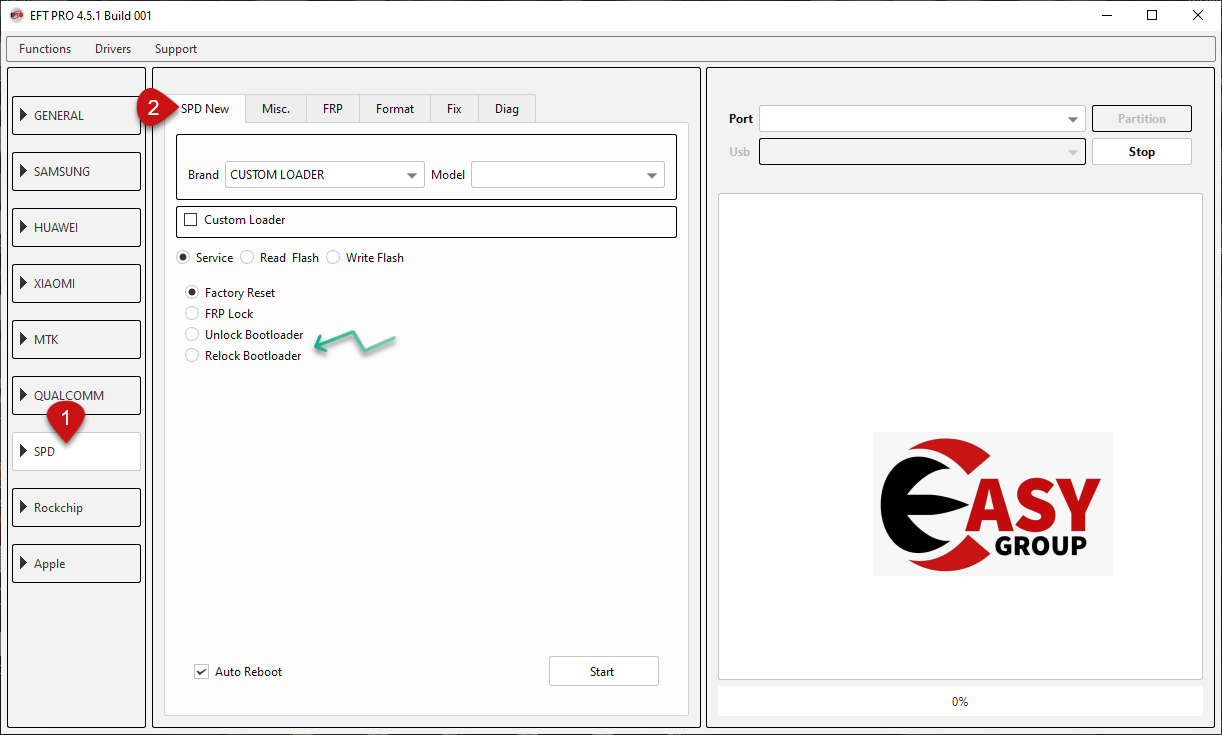Choose the FRP Lock option

click(x=192, y=314)
